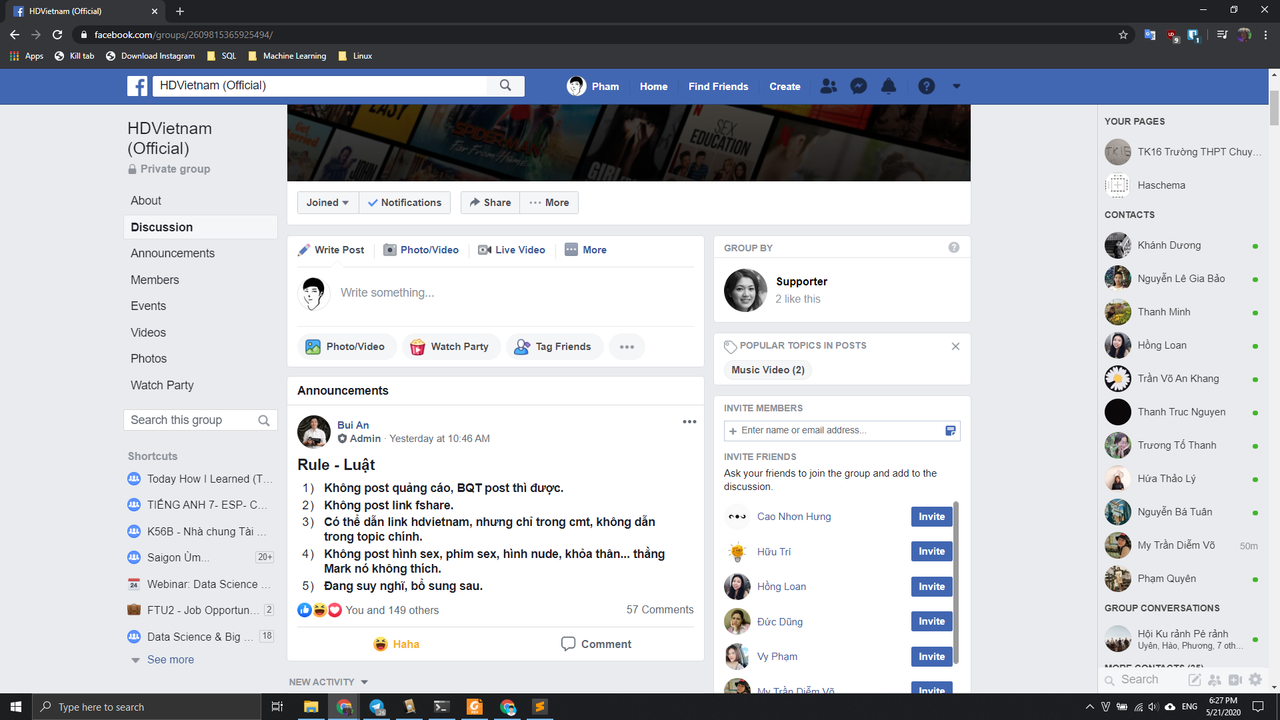Select the Live Video tab in composer
The width and height of the screenshot is (1280, 720).
click(x=511, y=250)
